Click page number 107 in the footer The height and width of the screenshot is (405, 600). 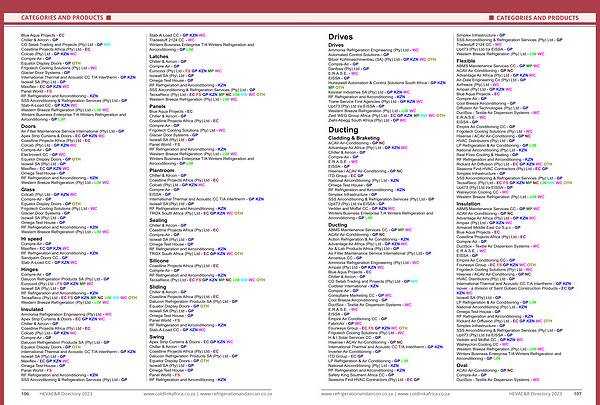(x=577, y=394)
